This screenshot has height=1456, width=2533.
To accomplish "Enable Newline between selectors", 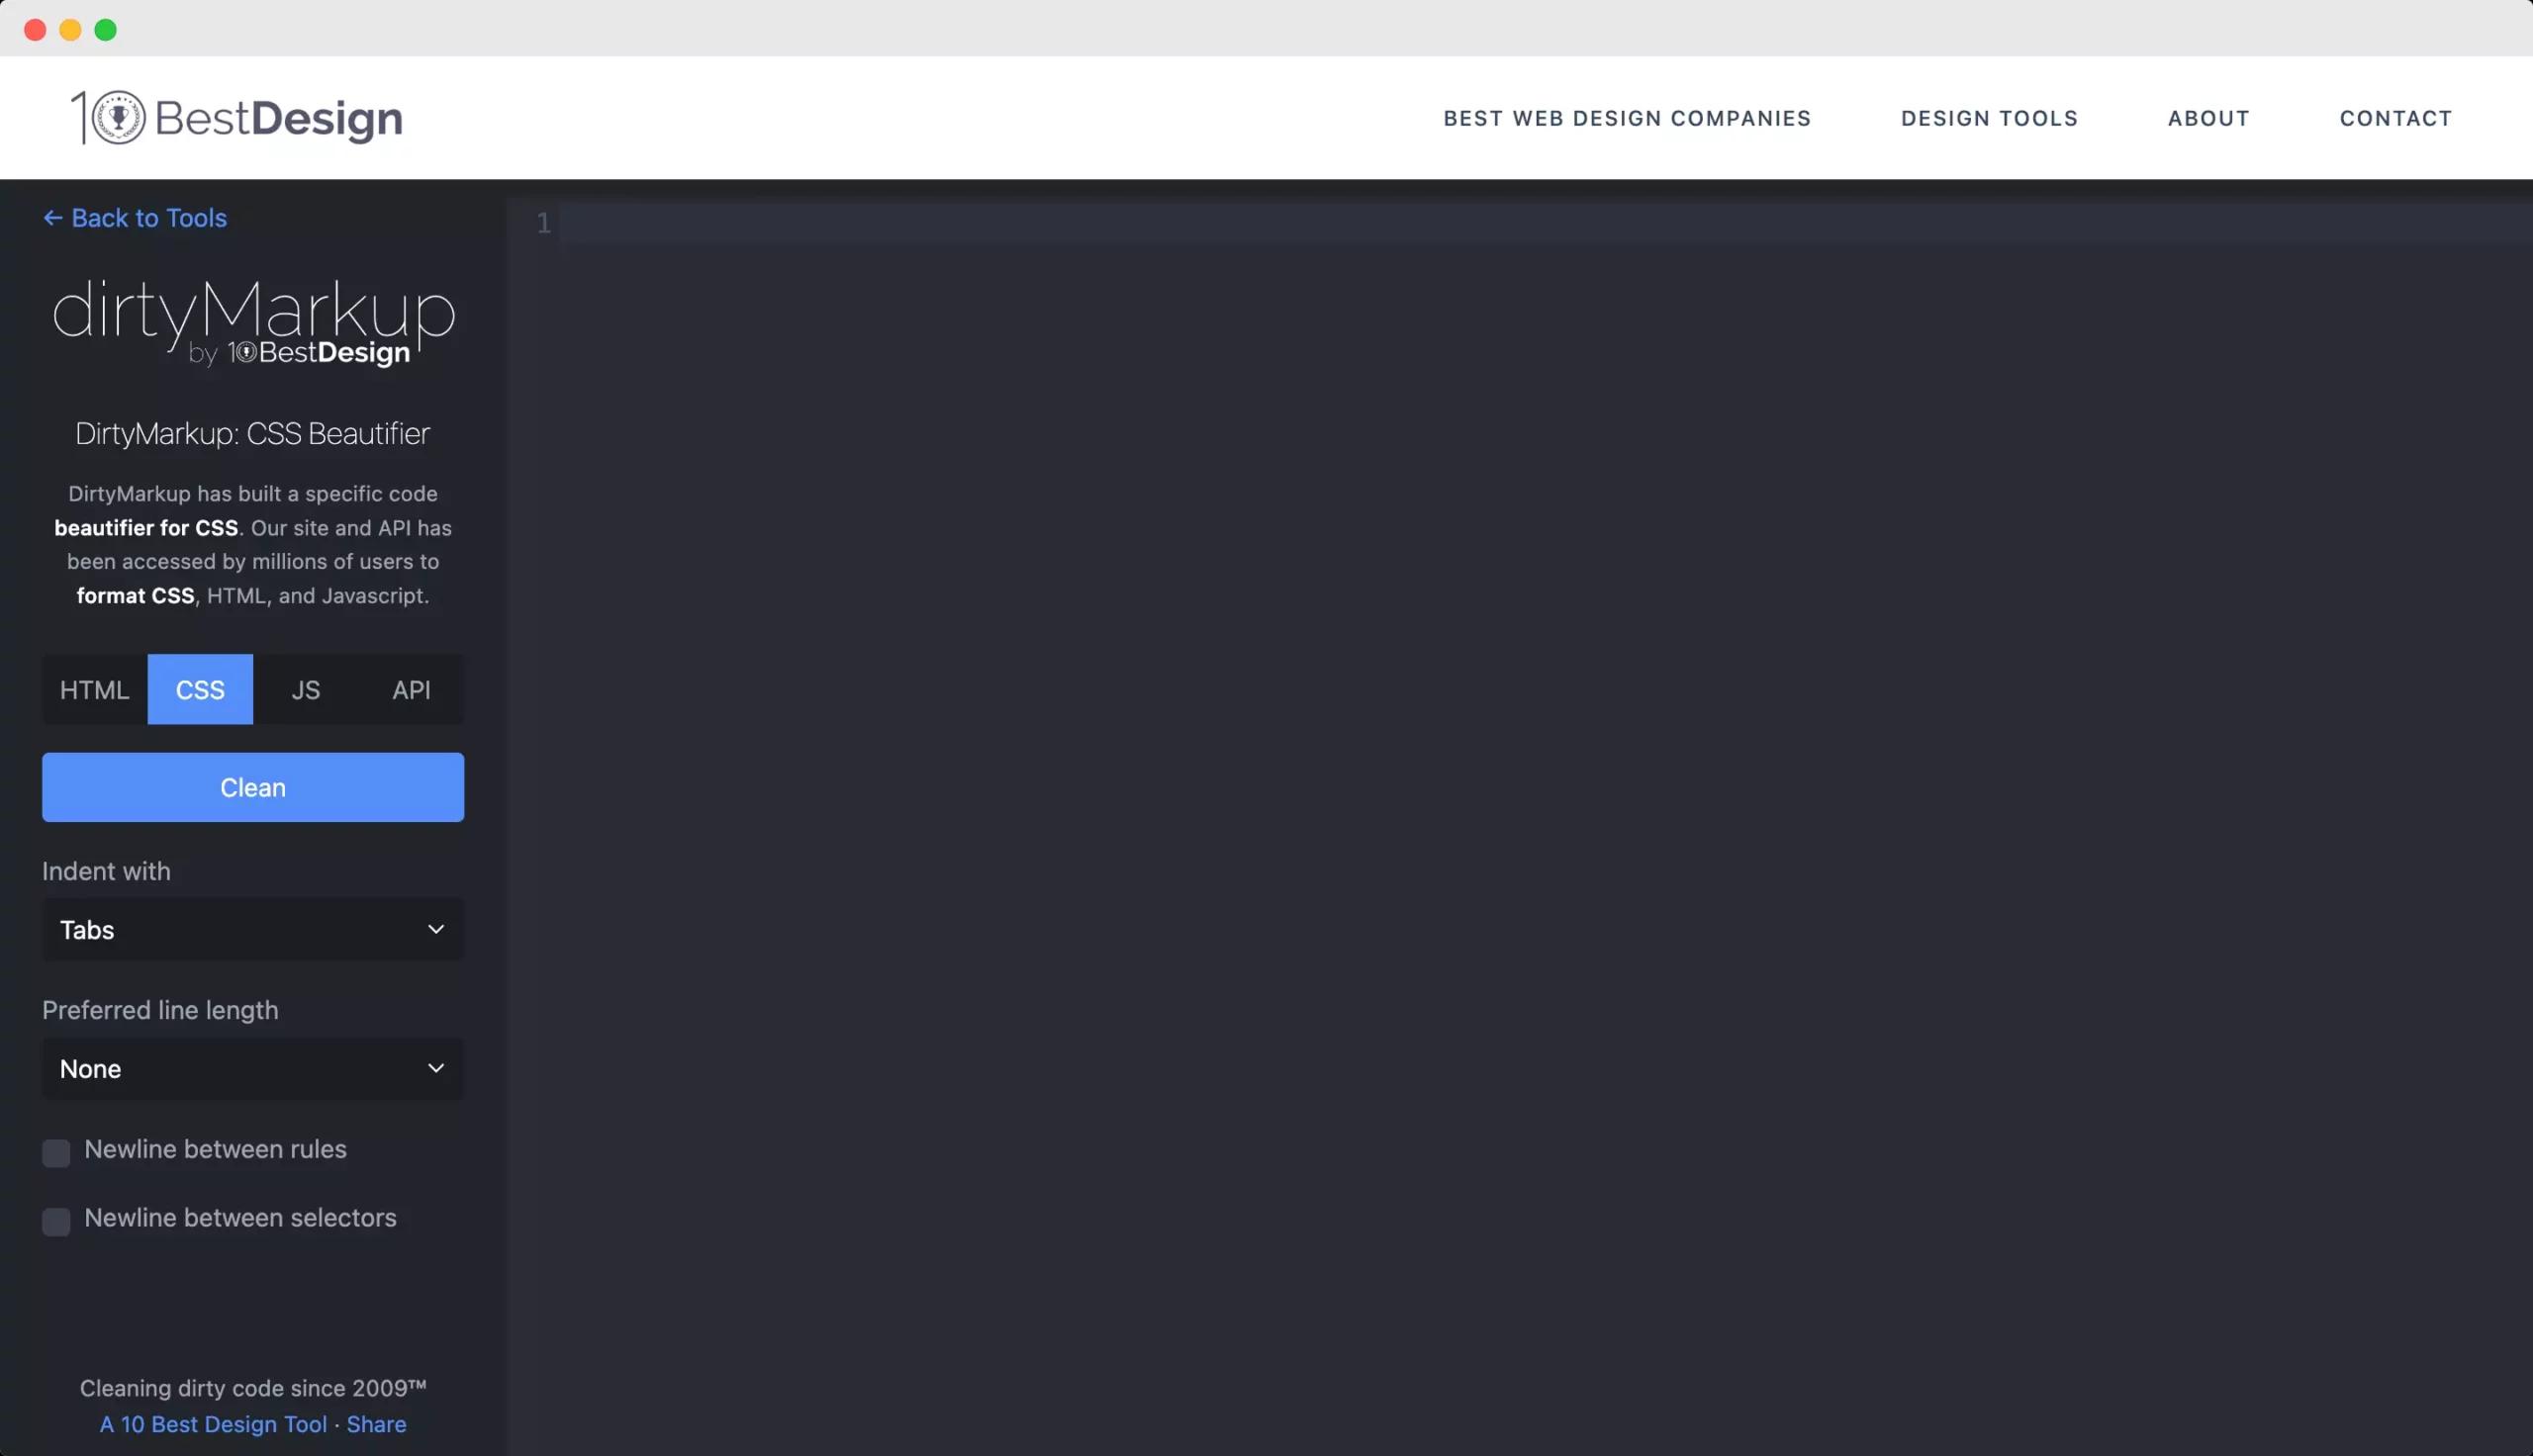I will (56, 1221).
